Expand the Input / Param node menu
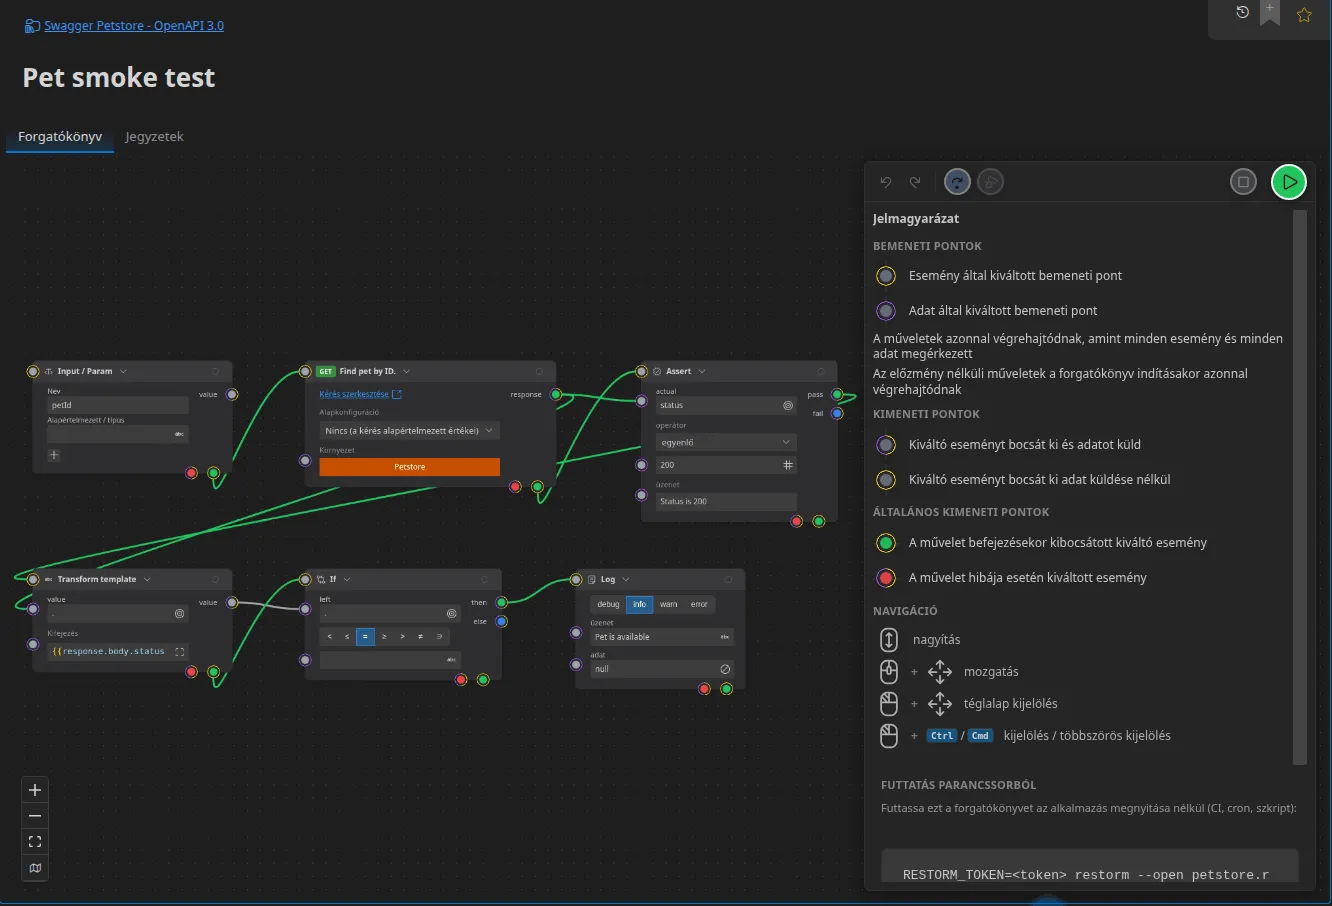Image resolution: width=1332 pixels, height=906 pixels. click(x=123, y=371)
